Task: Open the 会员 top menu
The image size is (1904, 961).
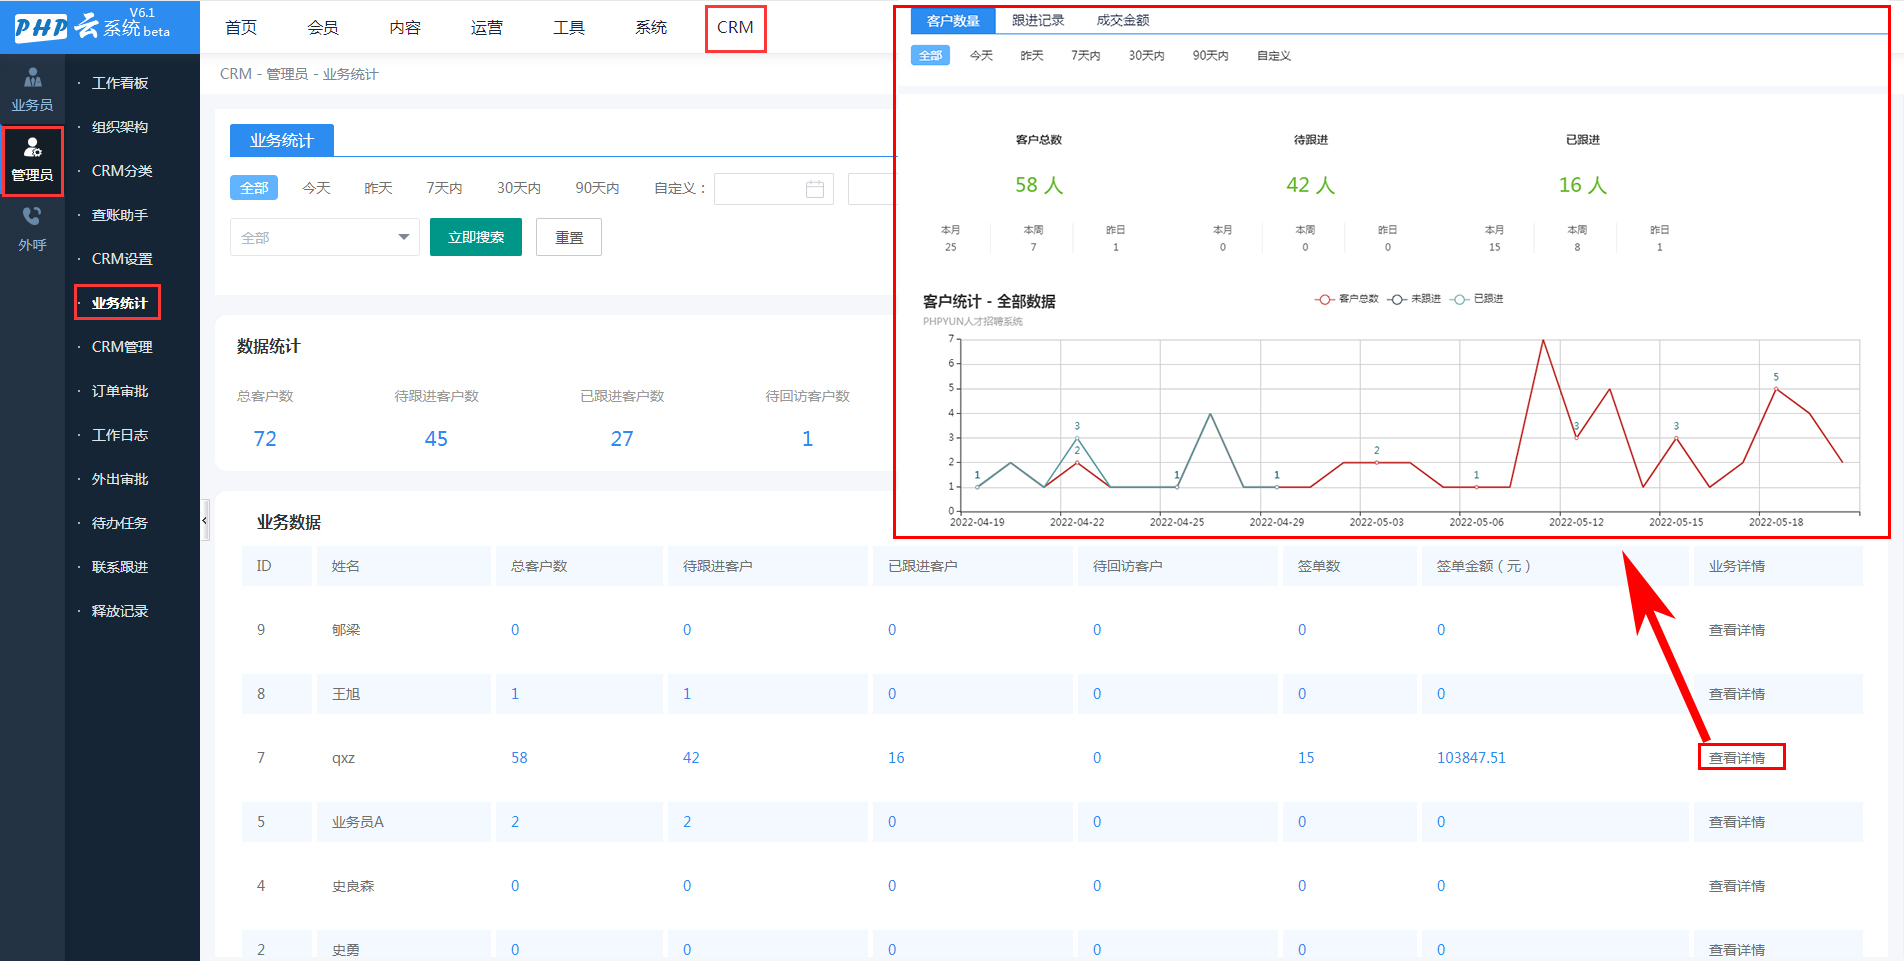Action: pyautogui.click(x=323, y=27)
